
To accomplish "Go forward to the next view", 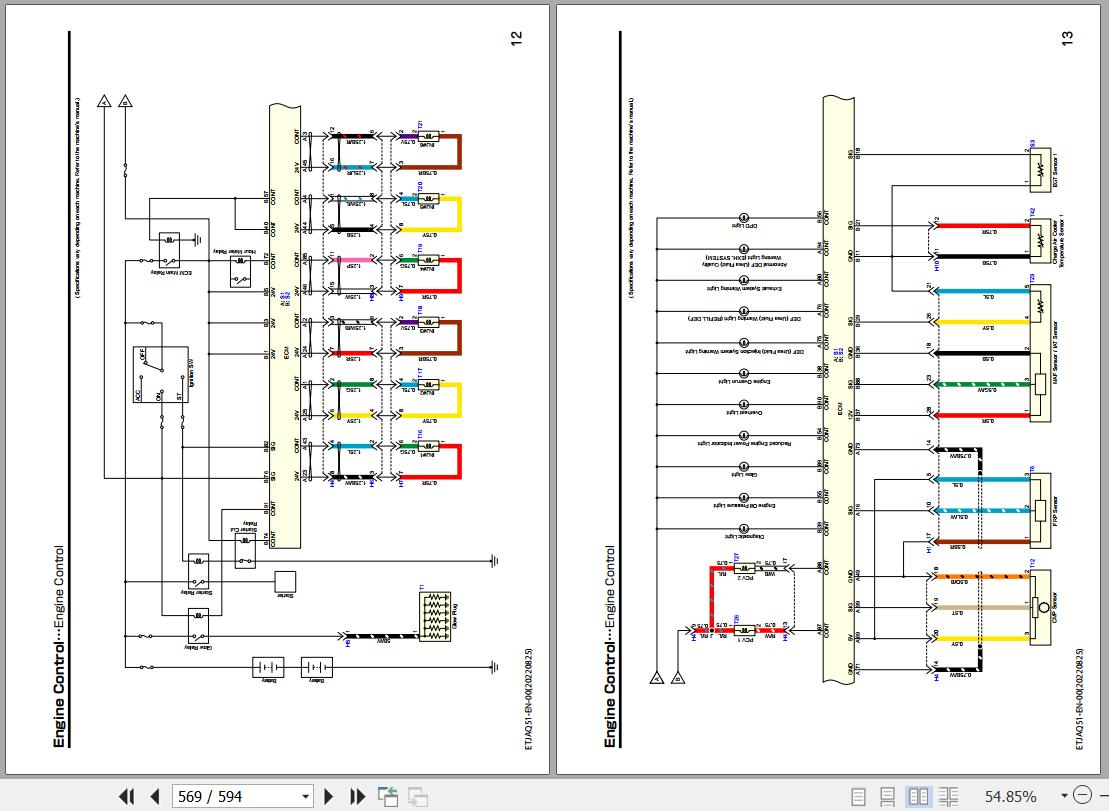I will coord(418,797).
